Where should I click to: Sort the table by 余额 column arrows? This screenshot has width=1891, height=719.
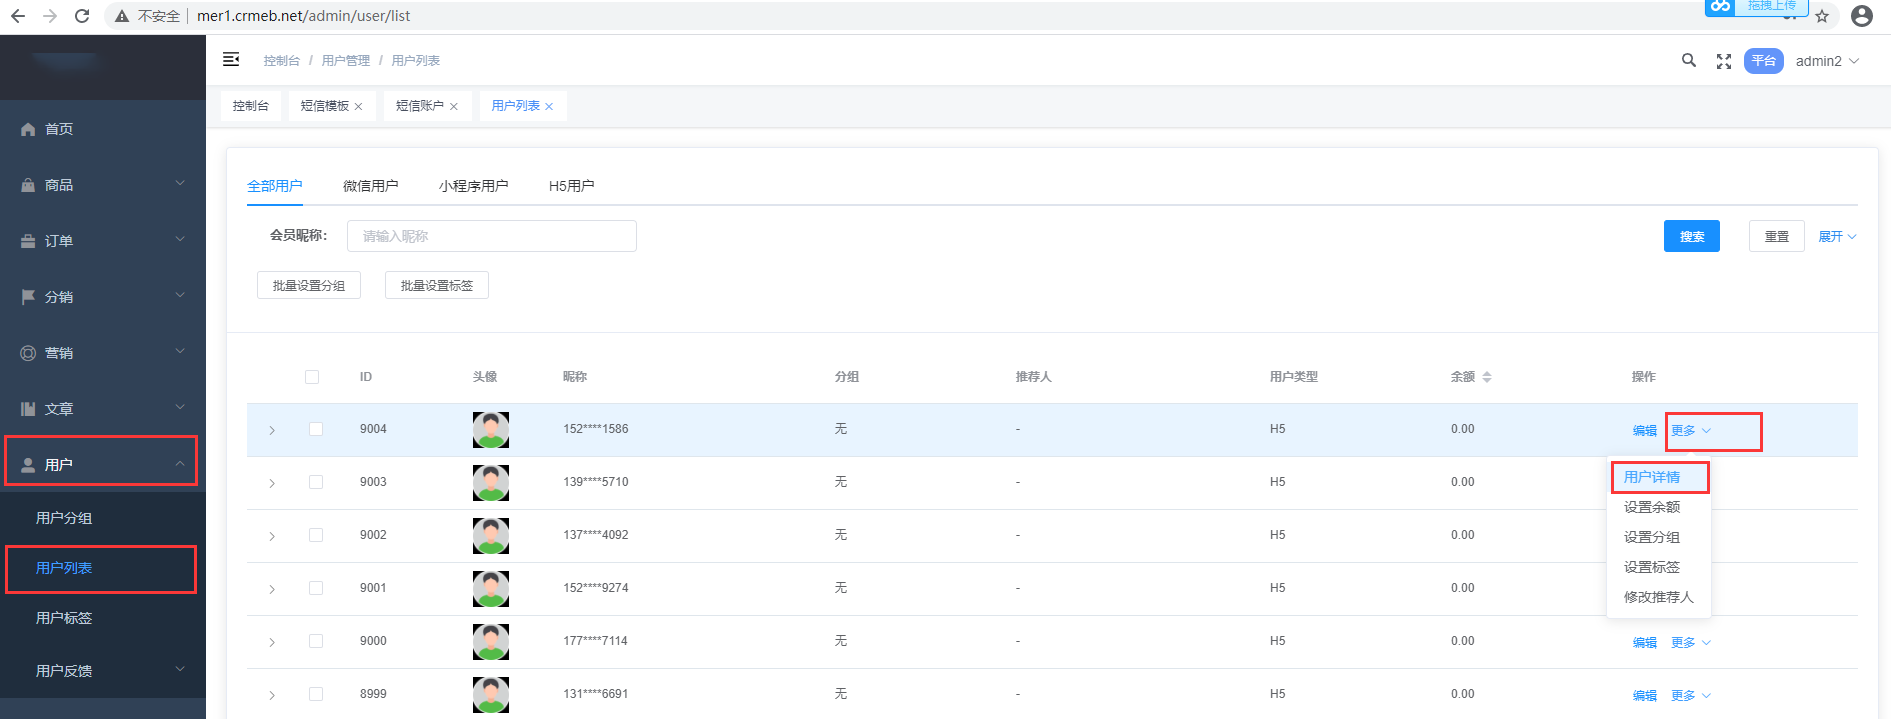click(x=1486, y=377)
